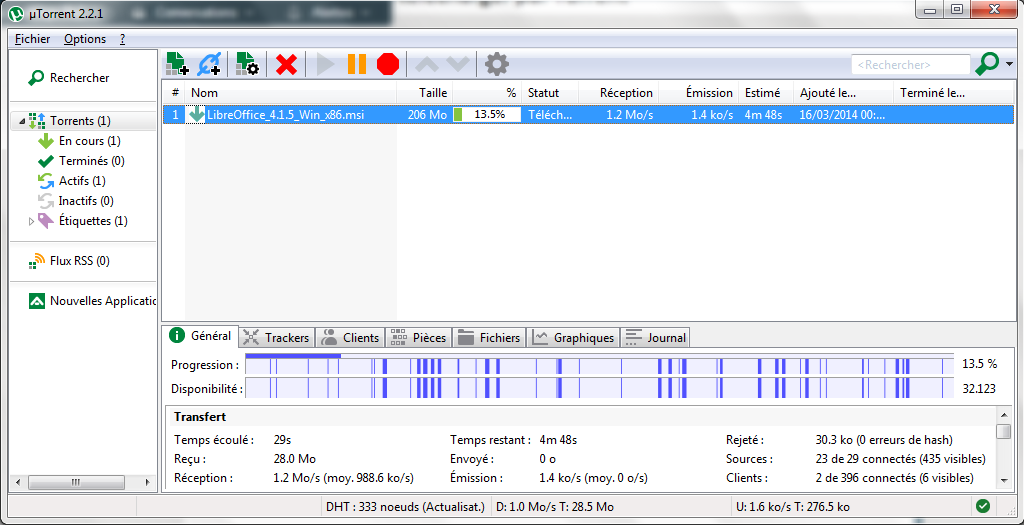Sort by the % column header
This screenshot has height=525, width=1024.
pyautogui.click(x=487, y=93)
